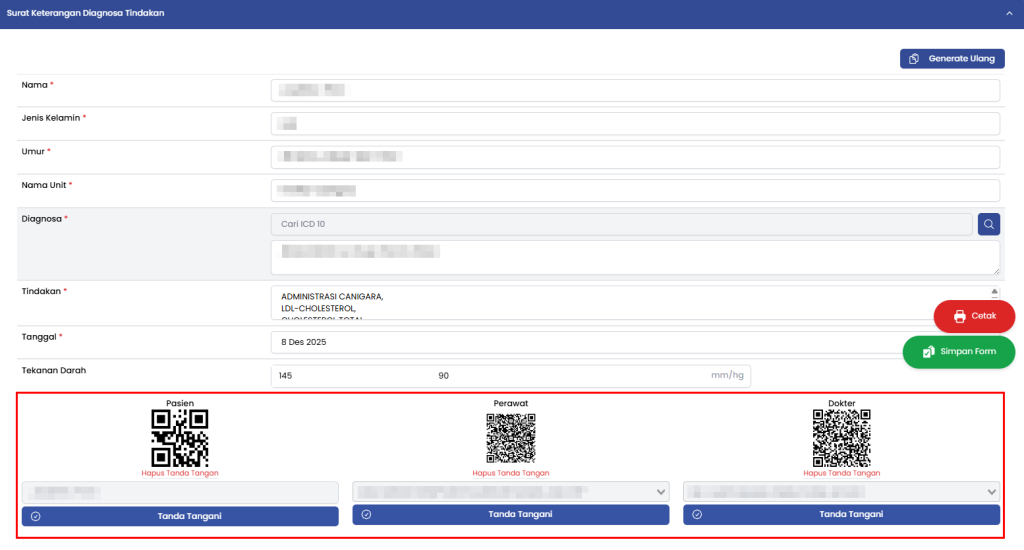The width and height of the screenshot is (1024, 550).
Task: Click the Cari ICD 10 search field
Action: (x=620, y=224)
